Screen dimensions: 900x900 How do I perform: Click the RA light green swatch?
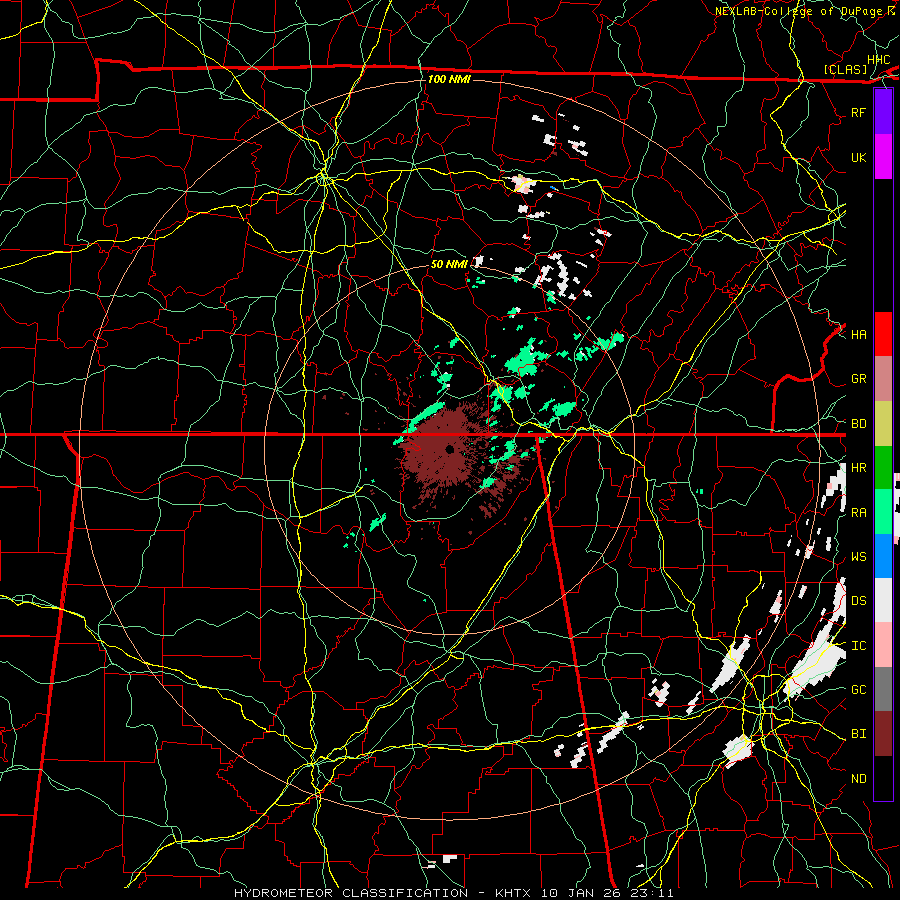coord(883,512)
